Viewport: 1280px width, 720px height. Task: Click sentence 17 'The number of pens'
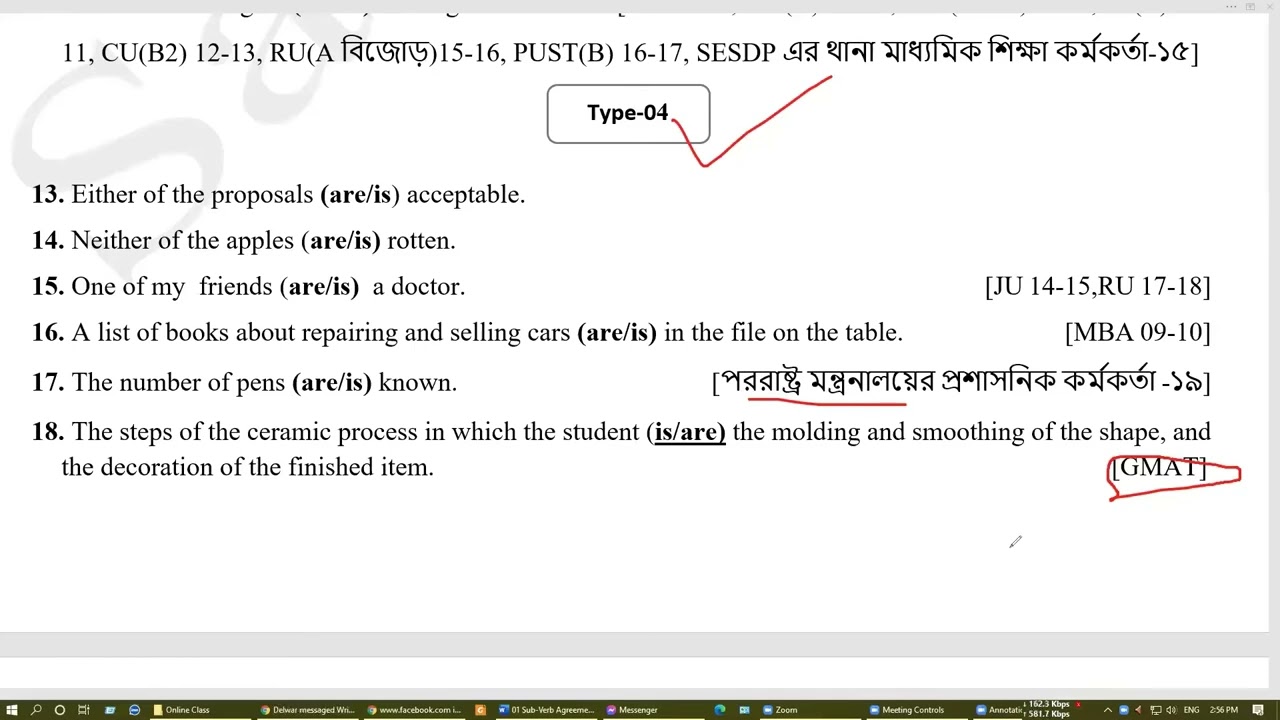[245, 382]
